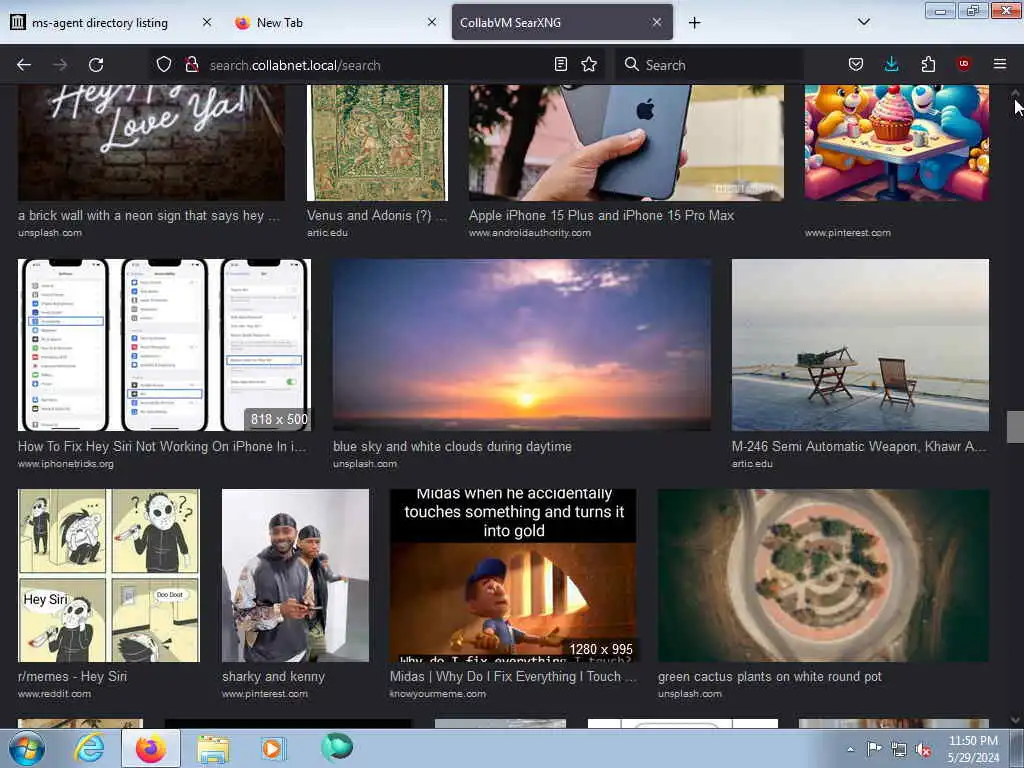The width and height of the screenshot is (1024, 768).
Task: Toggle reader view icon in address bar
Action: pos(560,64)
